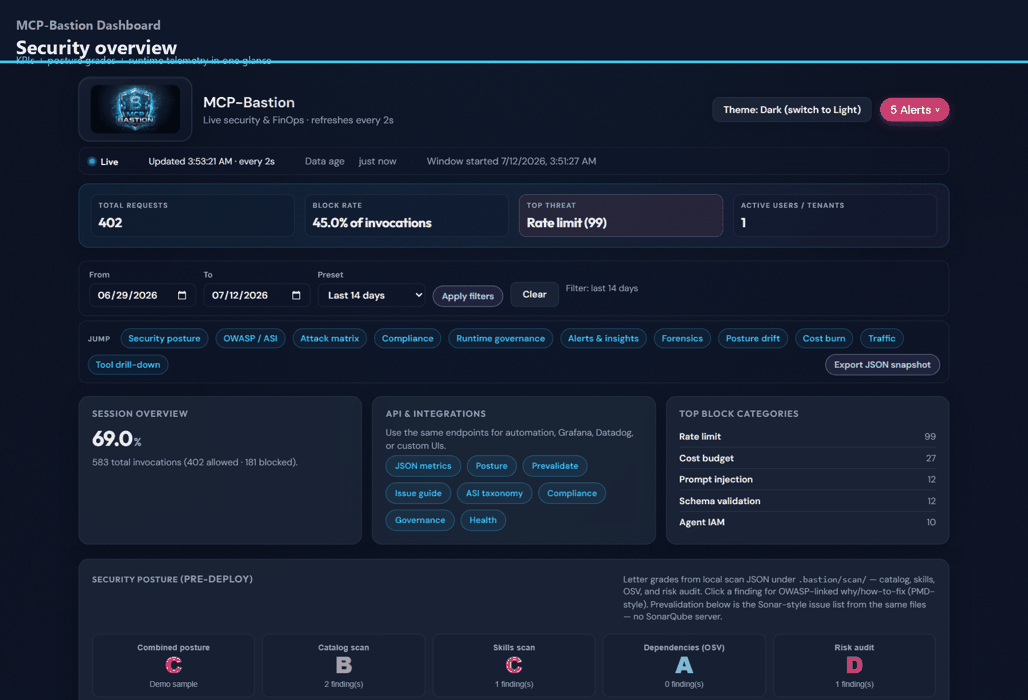Click the Skills scan grade C

pos(514,665)
